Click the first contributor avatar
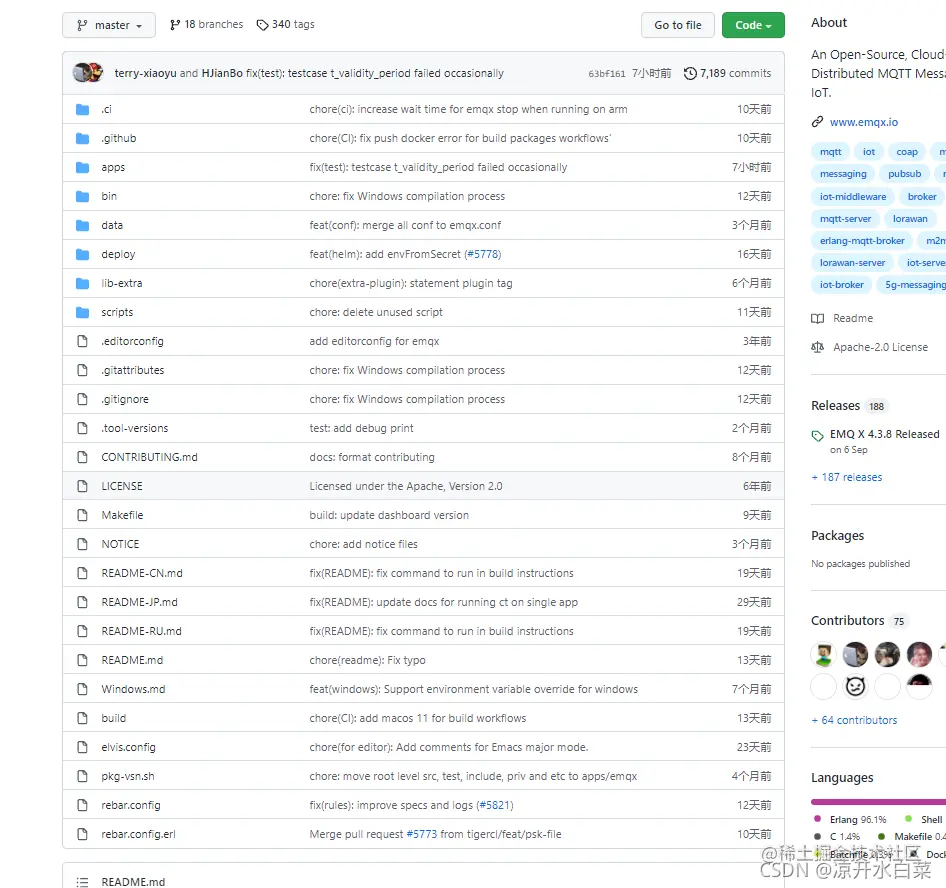Viewport: 946px width, 888px height. pyautogui.click(x=824, y=654)
